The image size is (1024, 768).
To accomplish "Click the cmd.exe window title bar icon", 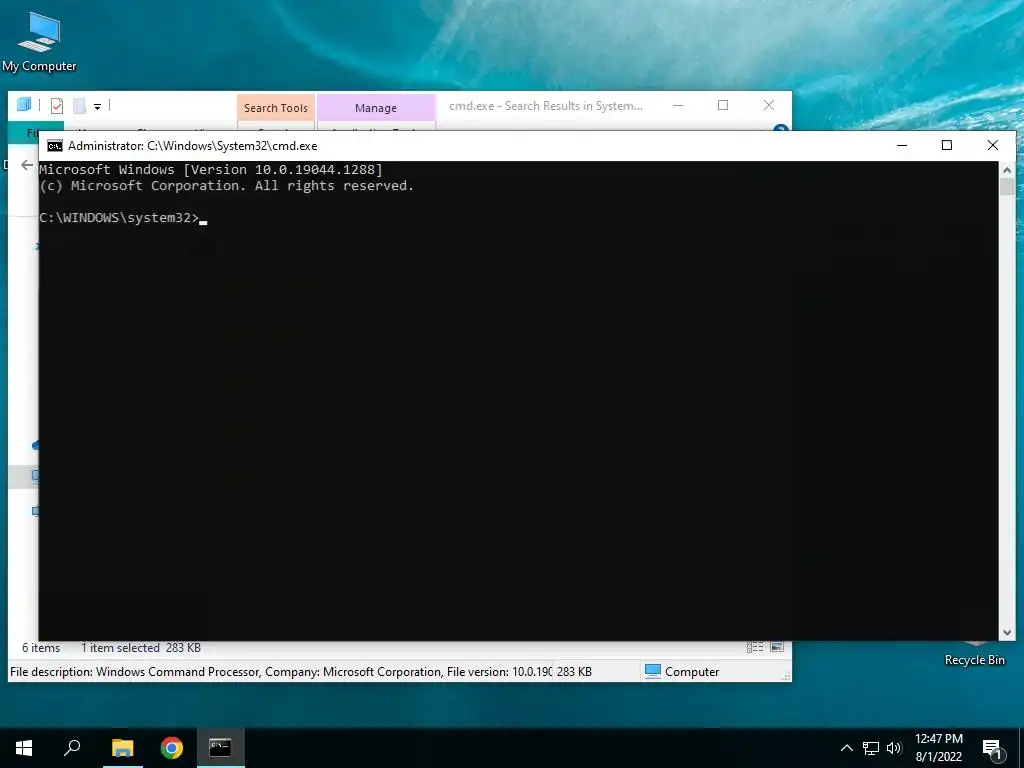I will coord(55,146).
